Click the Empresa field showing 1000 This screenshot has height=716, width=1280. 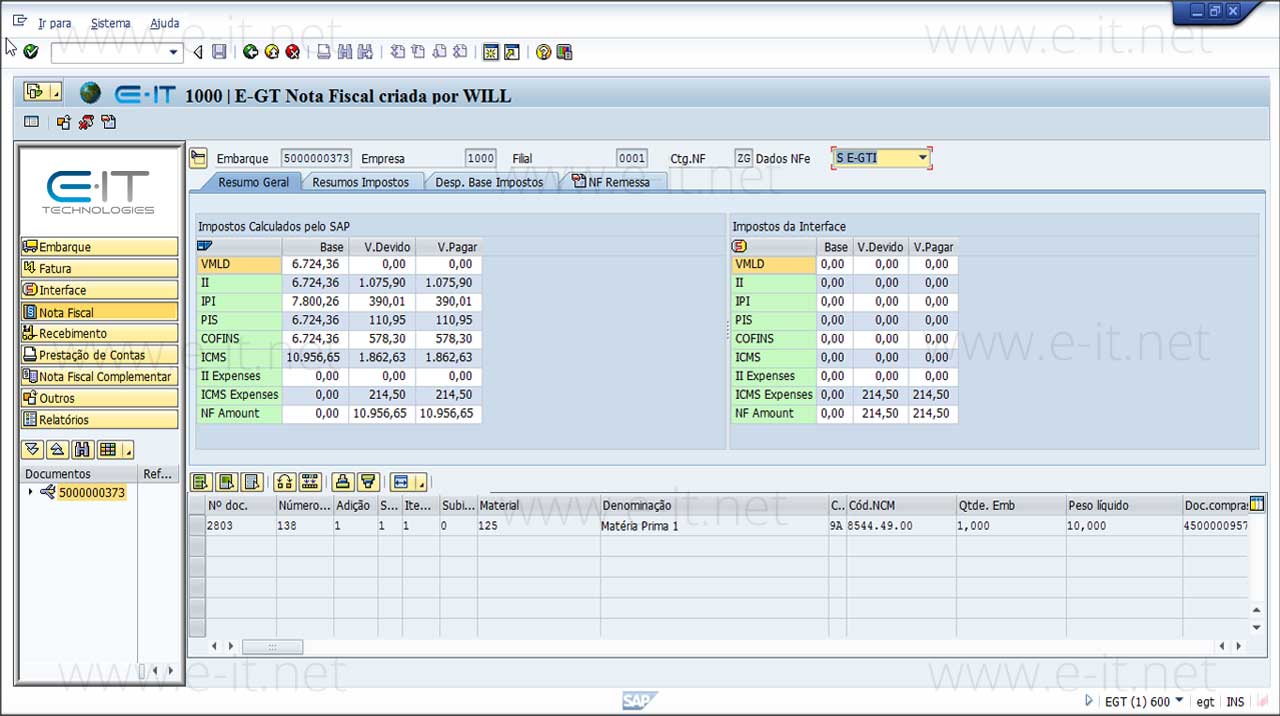click(x=481, y=158)
